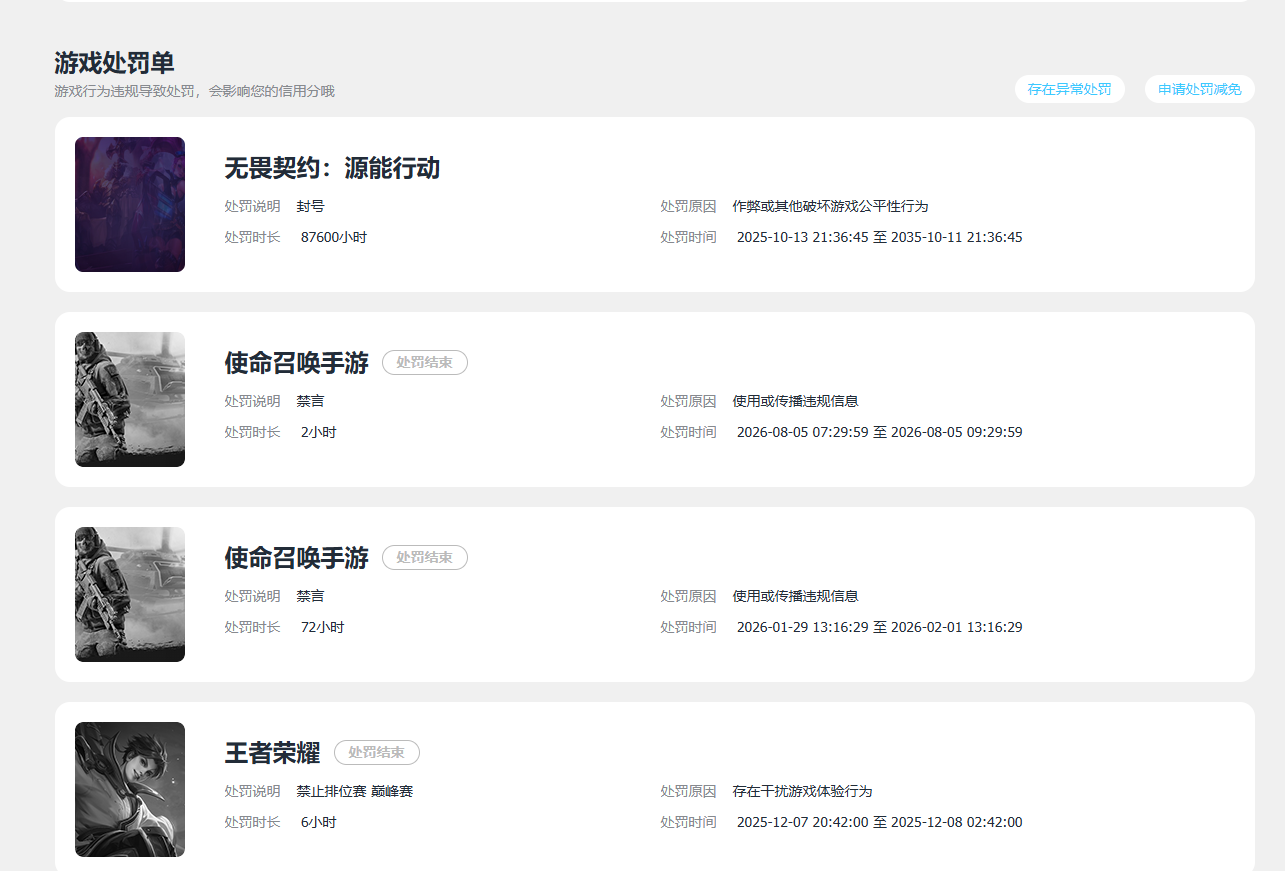
Task: Click 禁言 on the 2小时 penalty record
Action: 310,402
